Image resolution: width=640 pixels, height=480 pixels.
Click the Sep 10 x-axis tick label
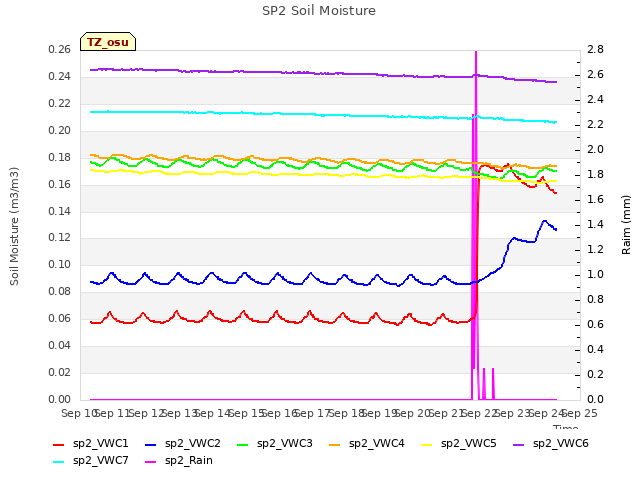pyautogui.click(x=79, y=413)
